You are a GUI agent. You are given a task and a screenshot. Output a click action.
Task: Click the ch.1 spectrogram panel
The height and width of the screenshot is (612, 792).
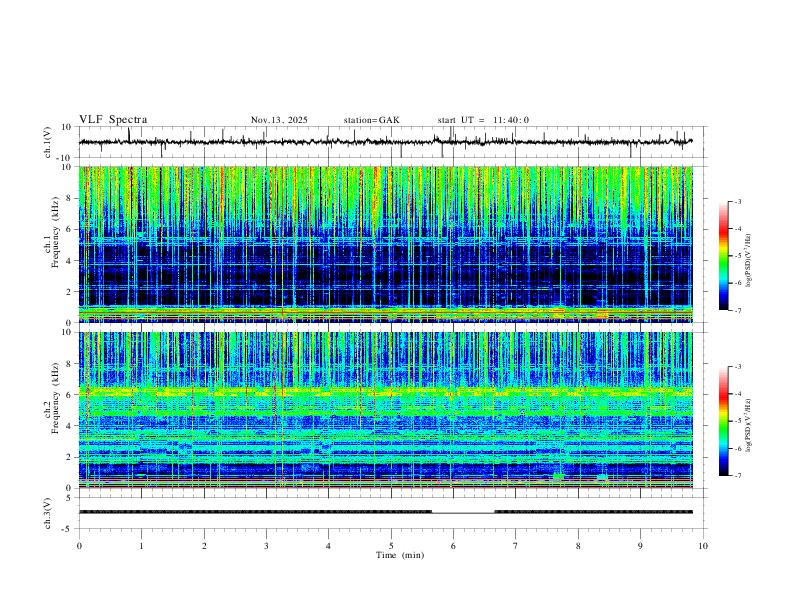click(x=386, y=244)
